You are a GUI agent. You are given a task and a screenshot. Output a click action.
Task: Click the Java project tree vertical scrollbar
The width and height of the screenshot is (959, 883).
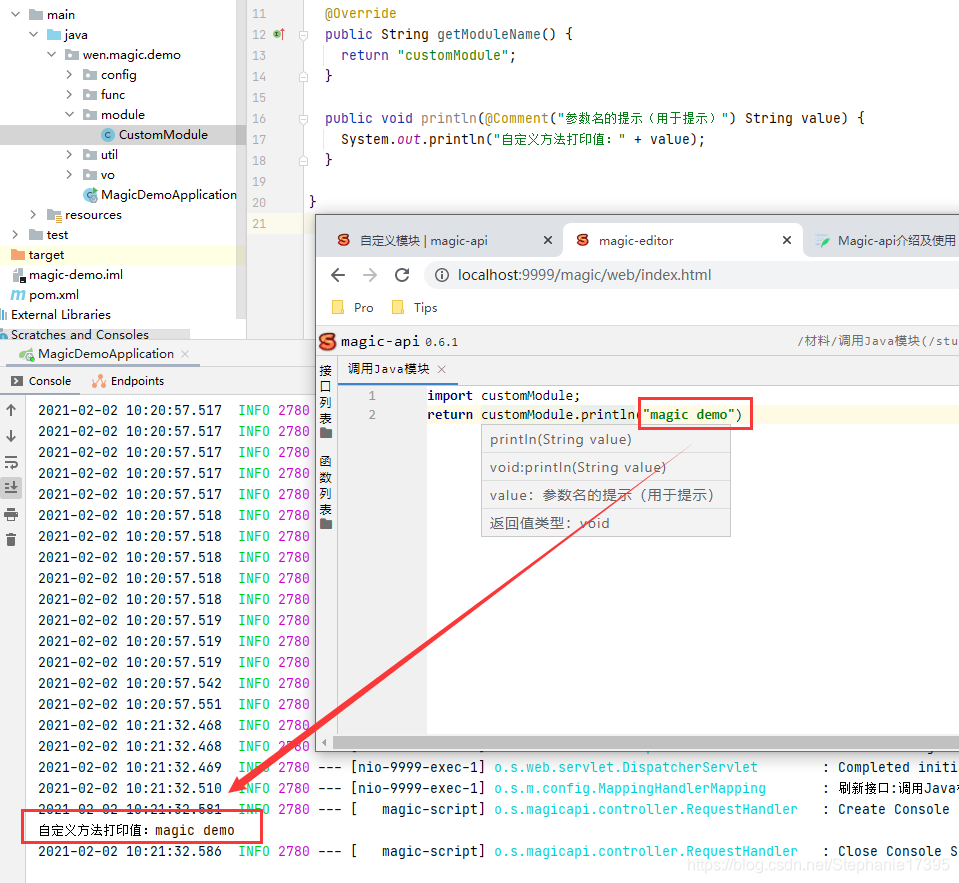pos(241,159)
